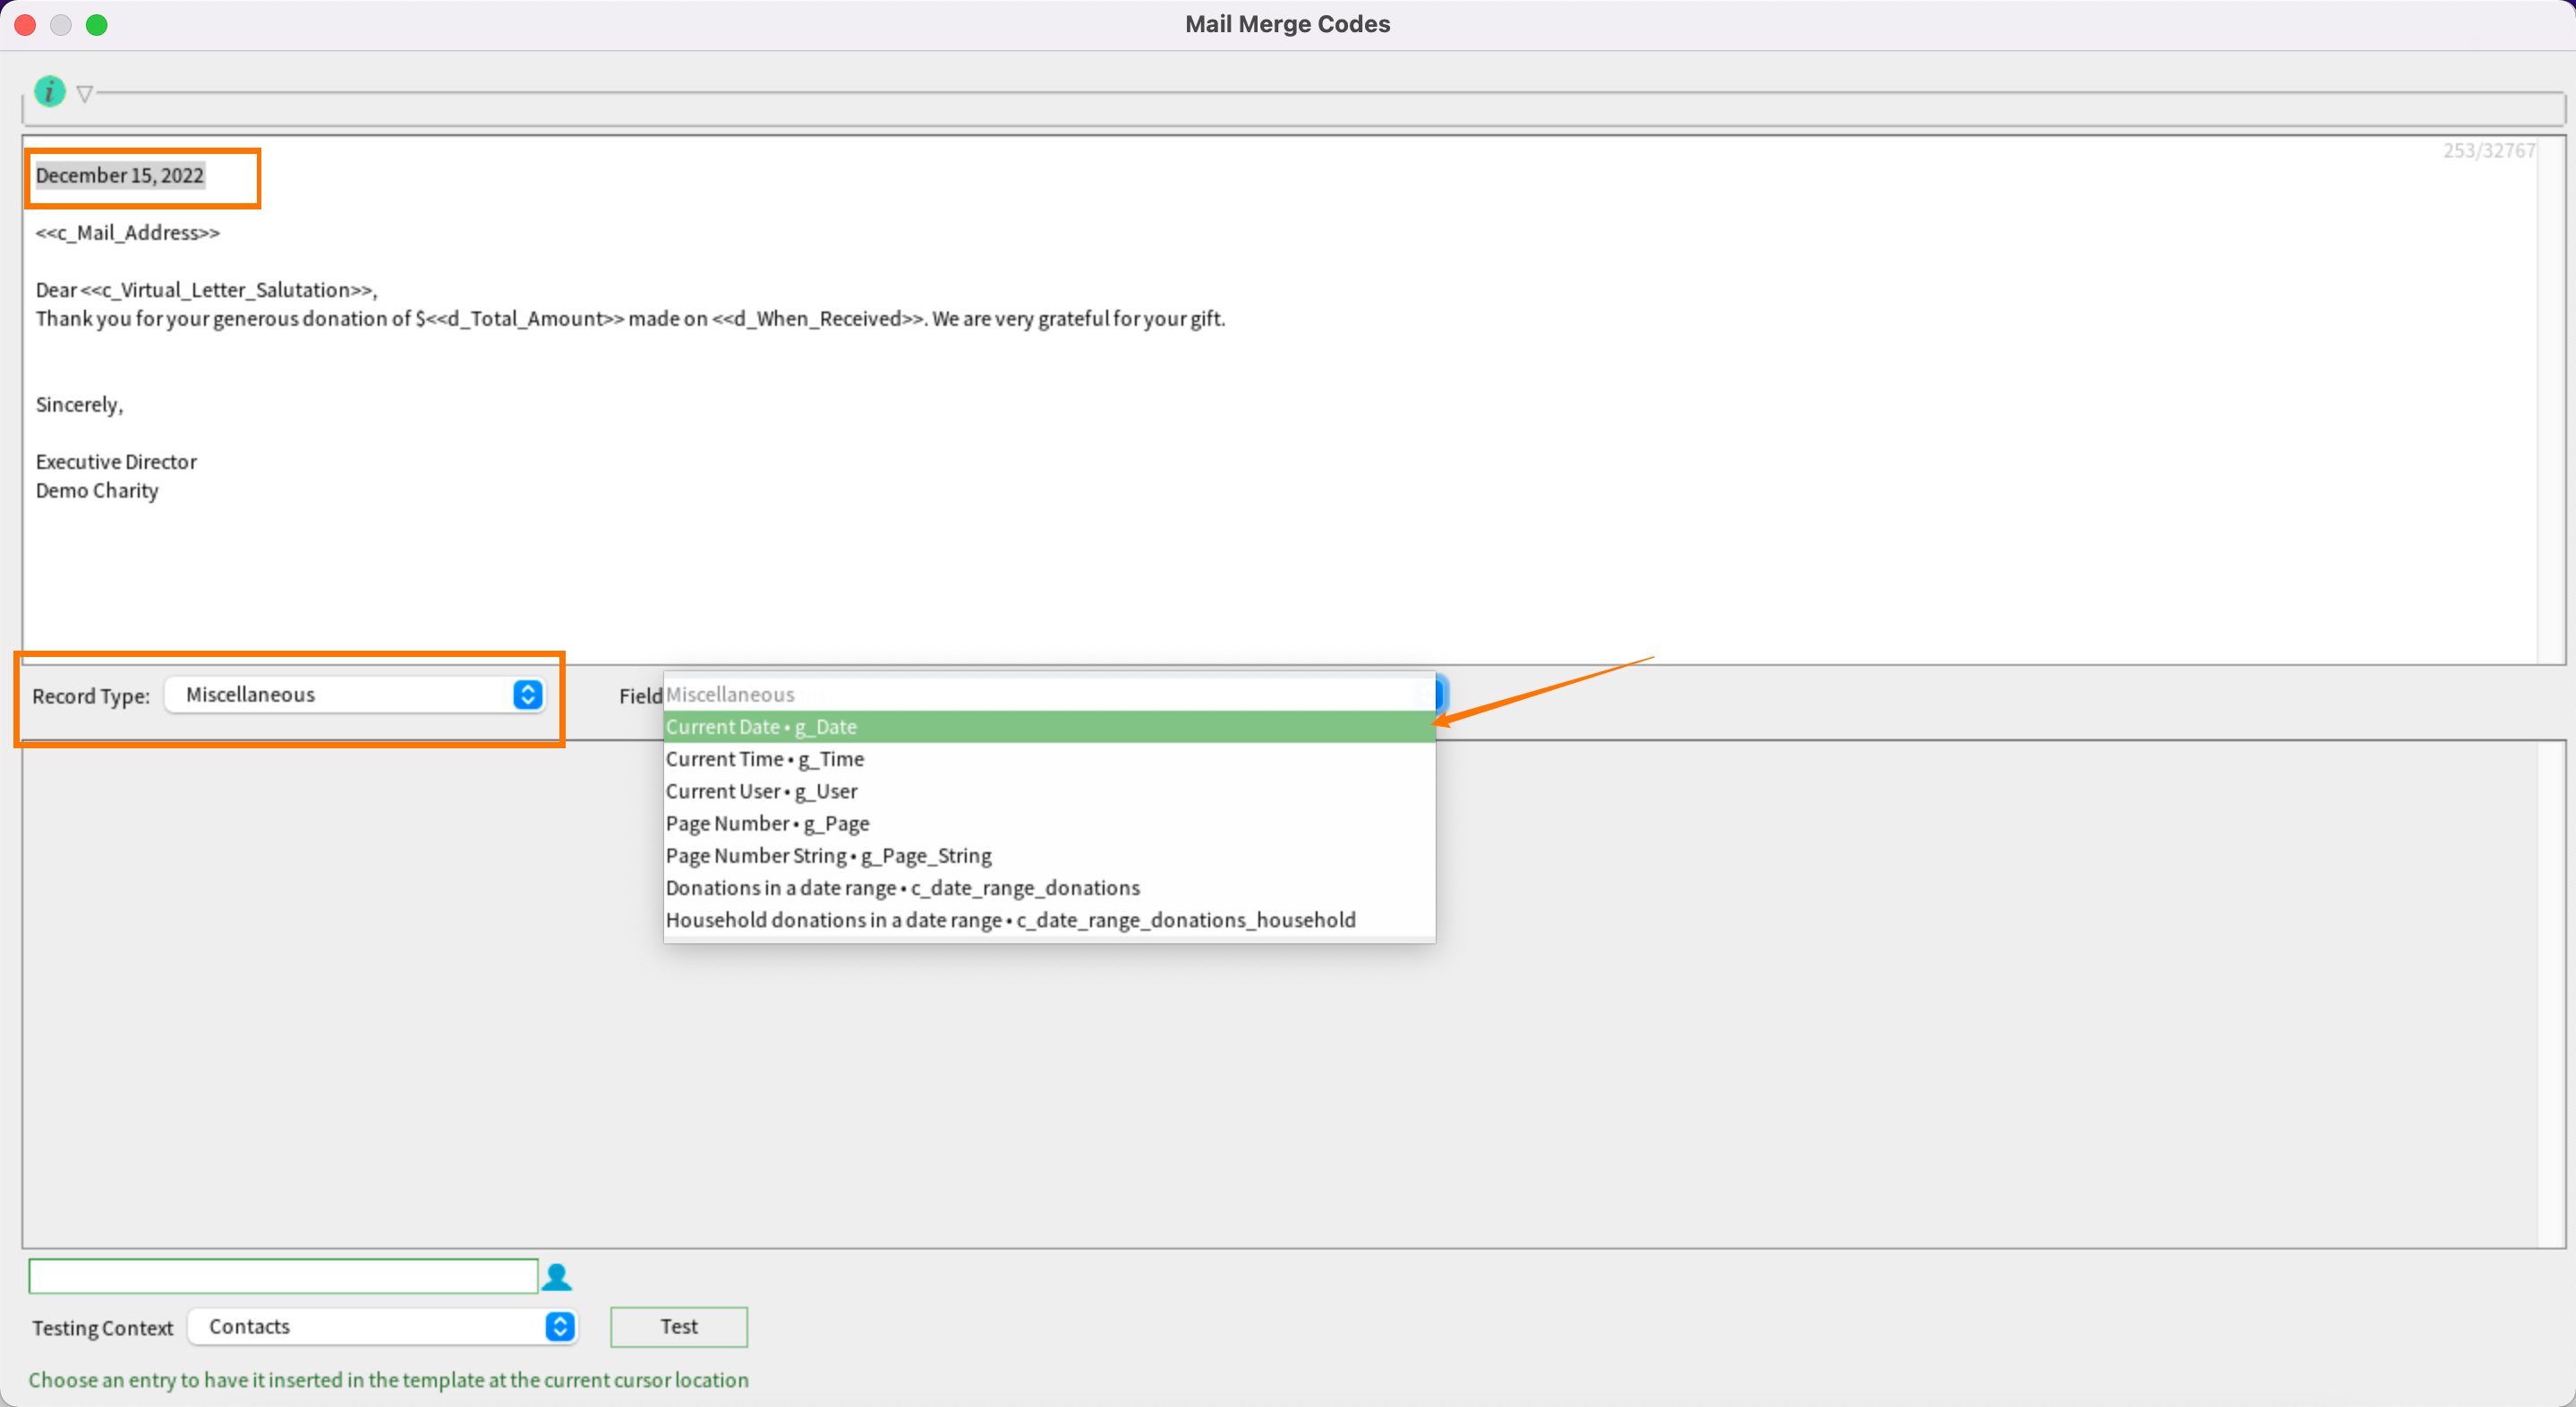Close the Mail Merge Codes window
This screenshot has height=1407, width=2576.
pyautogui.click(x=25, y=25)
